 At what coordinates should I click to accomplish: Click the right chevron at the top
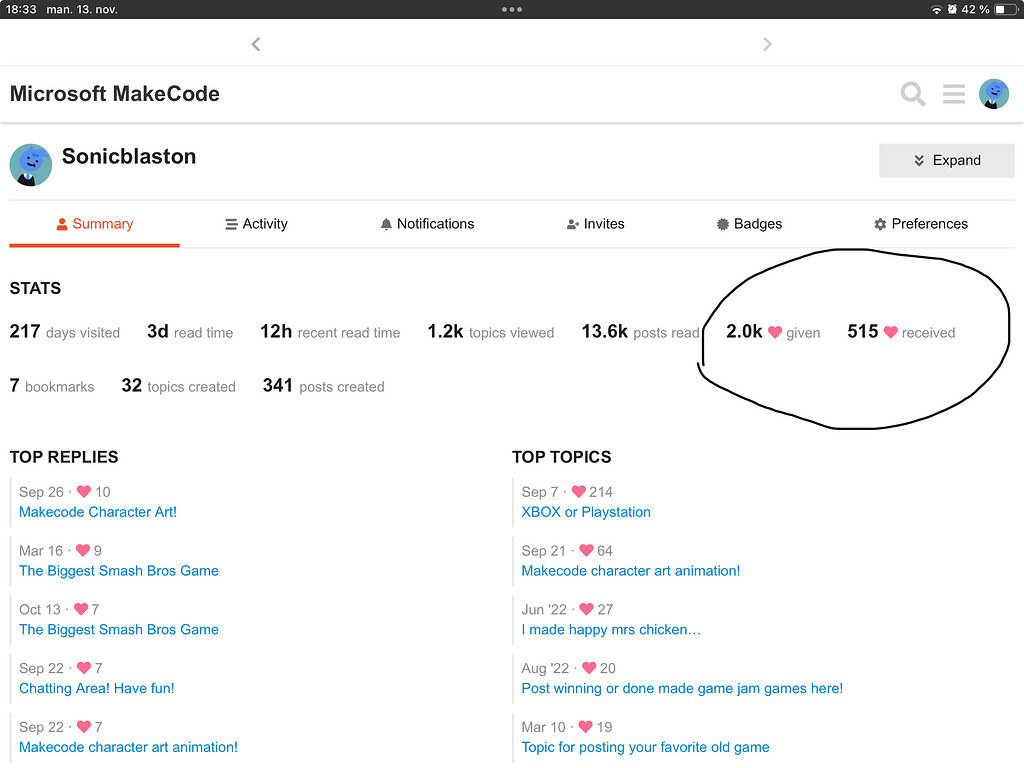[767, 44]
